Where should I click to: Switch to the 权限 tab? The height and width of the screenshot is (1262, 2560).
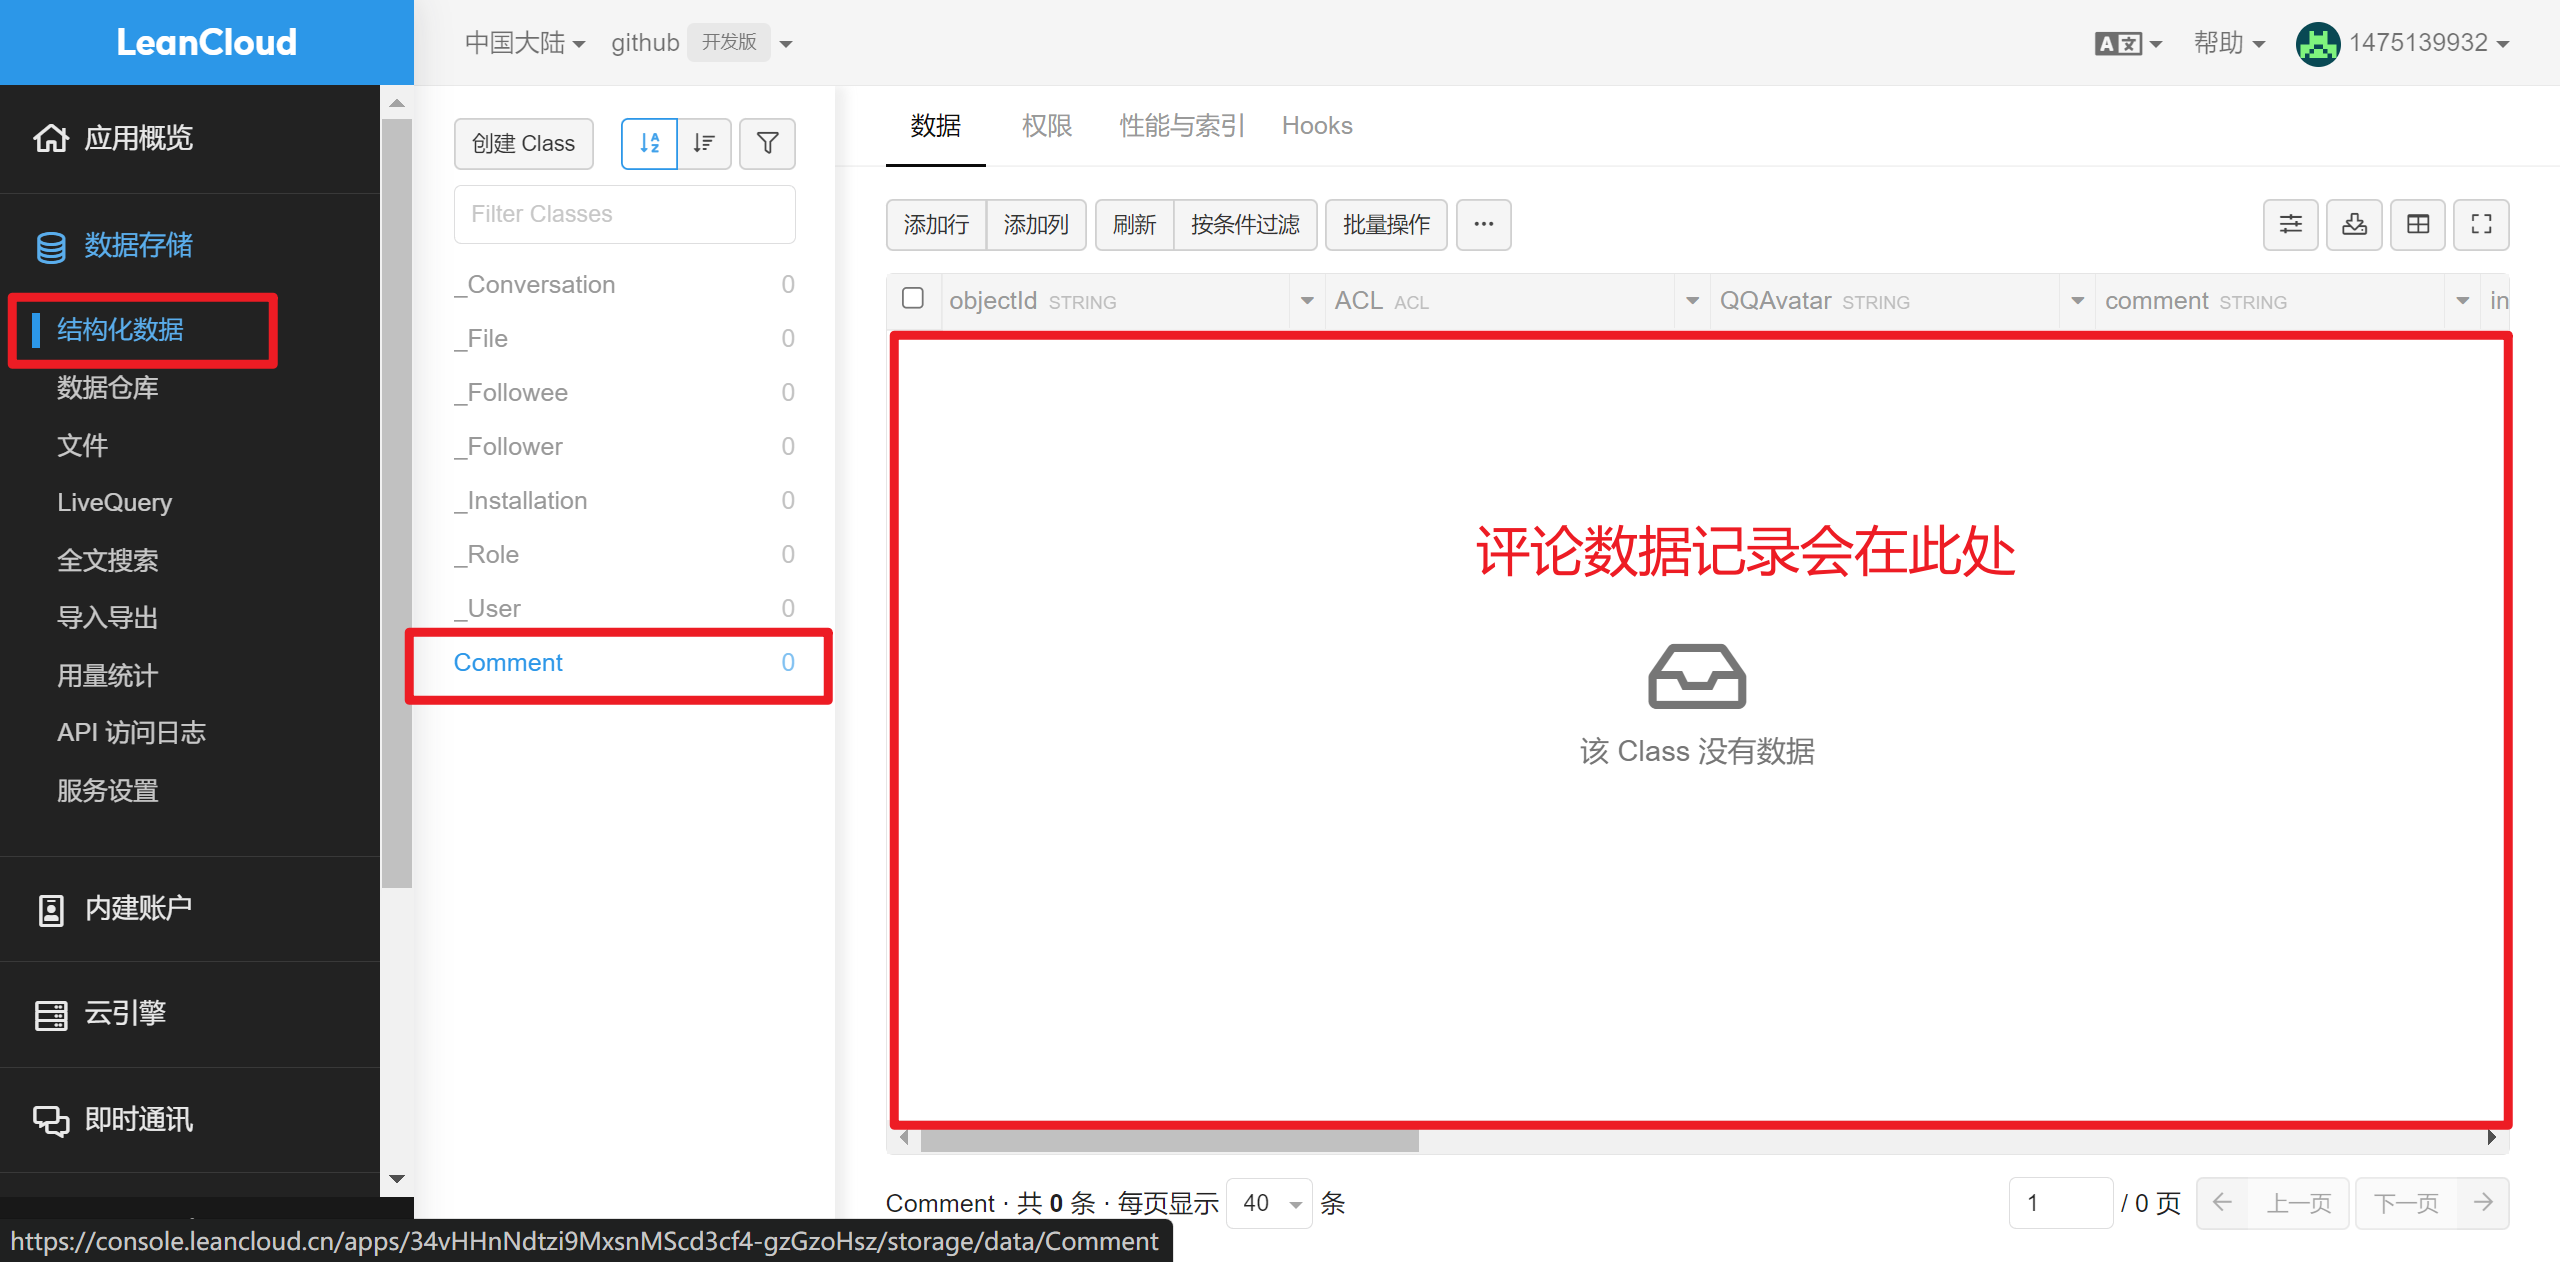coord(1046,126)
